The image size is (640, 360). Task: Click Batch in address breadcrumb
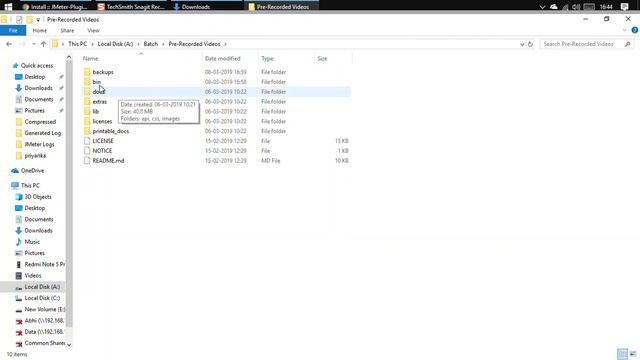coord(151,44)
